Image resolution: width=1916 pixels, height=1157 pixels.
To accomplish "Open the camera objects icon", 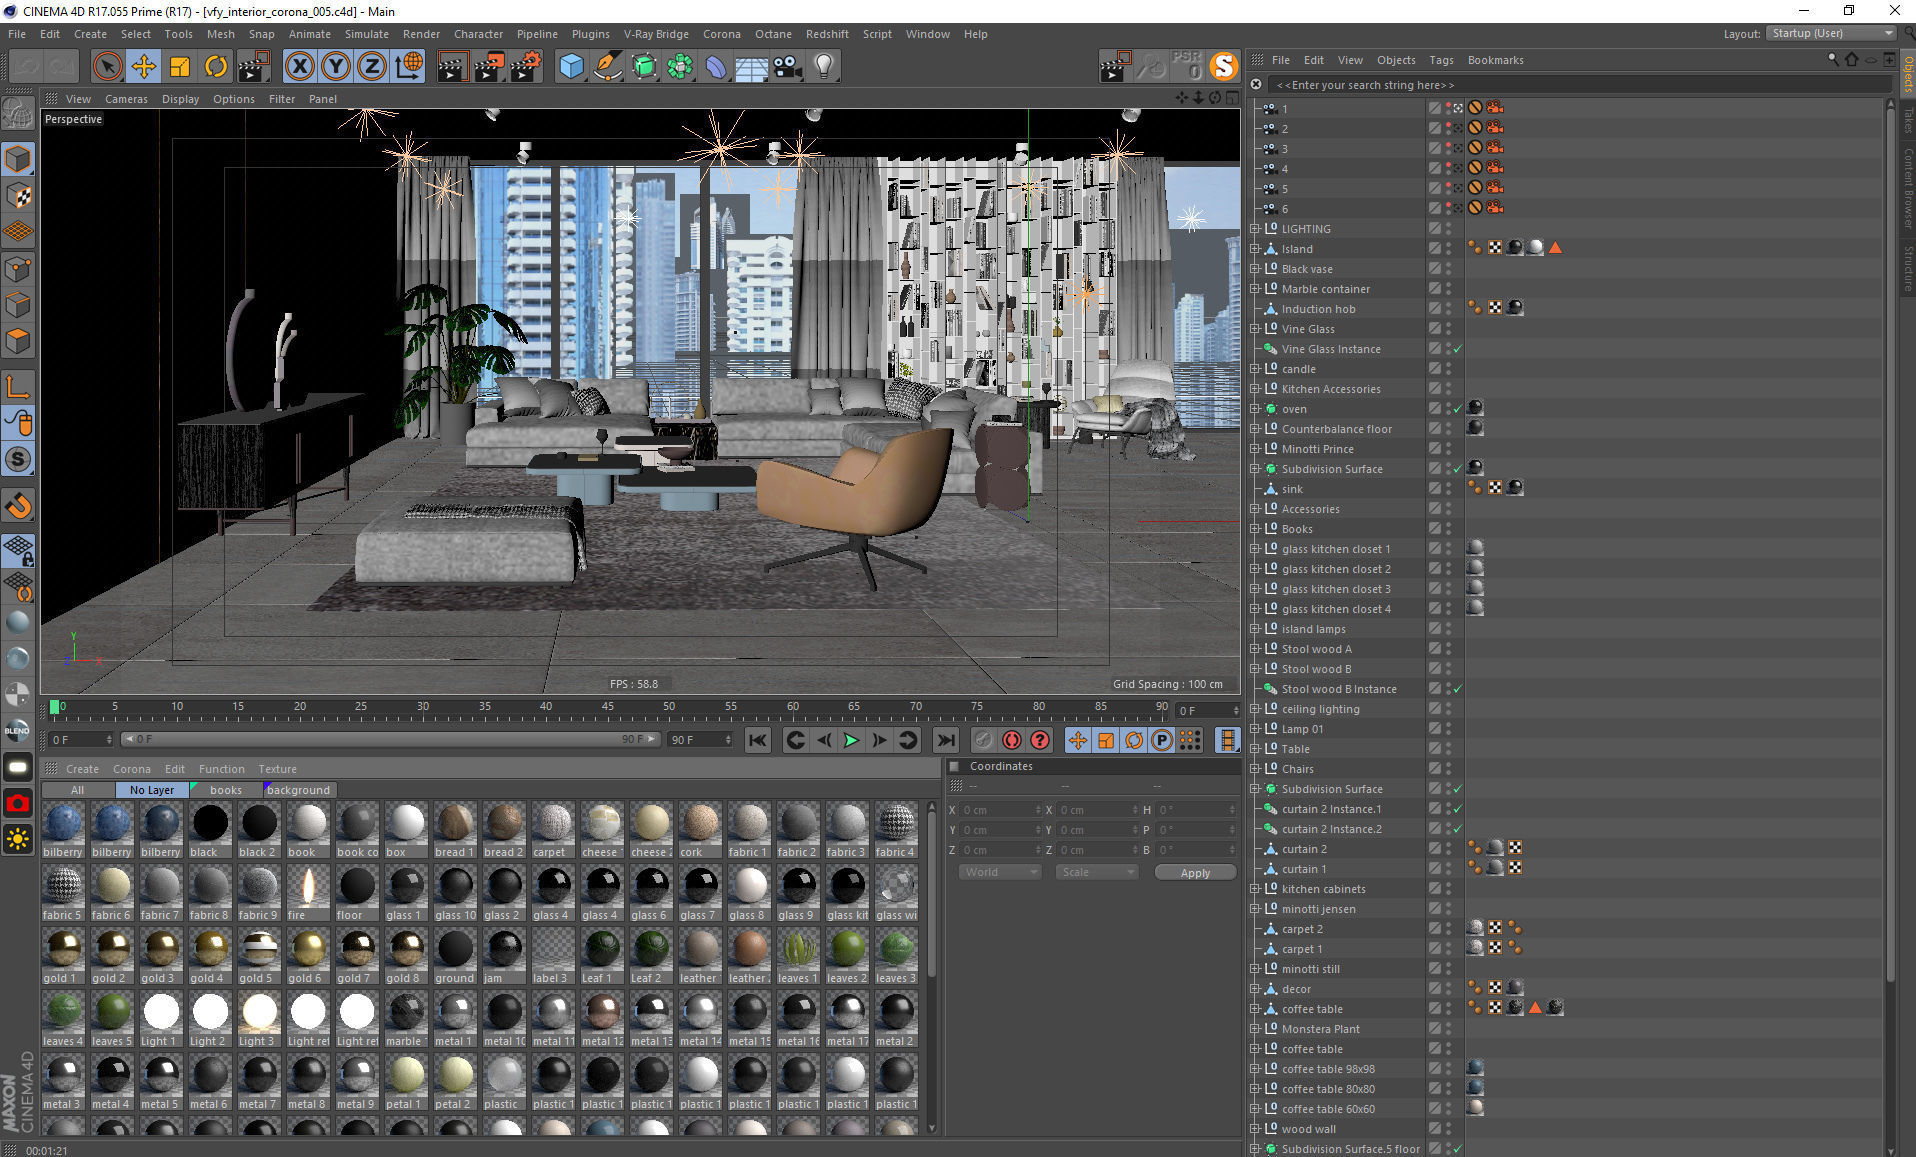I will pos(787,67).
